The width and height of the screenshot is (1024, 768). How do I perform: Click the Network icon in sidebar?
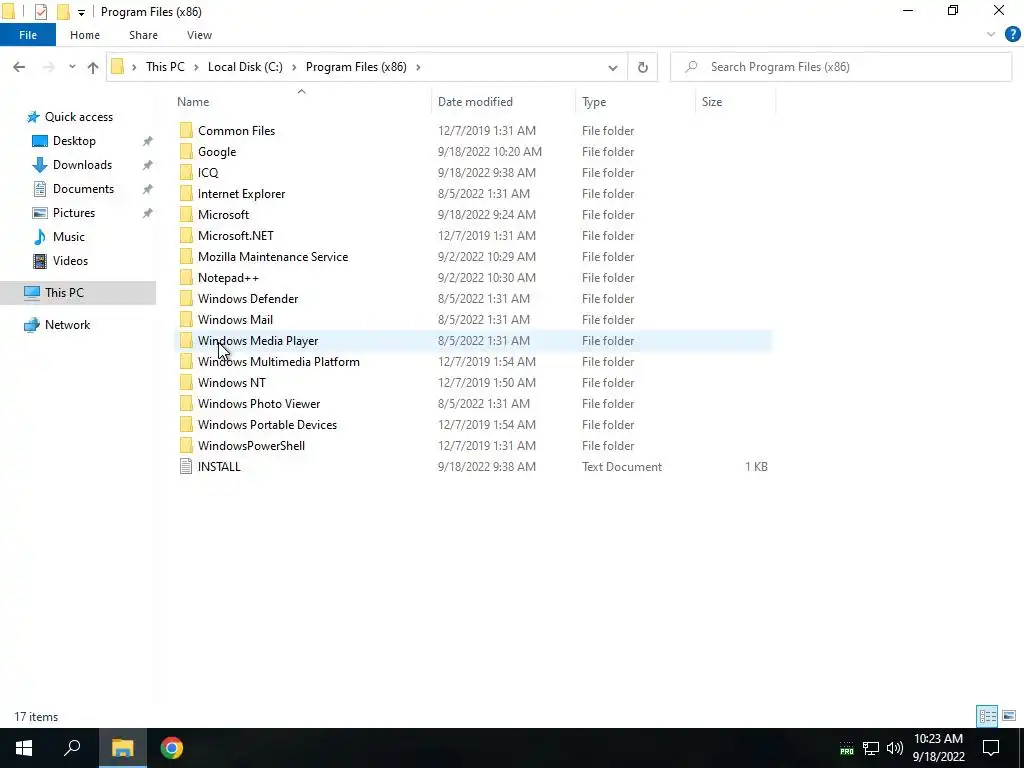(x=31, y=325)
